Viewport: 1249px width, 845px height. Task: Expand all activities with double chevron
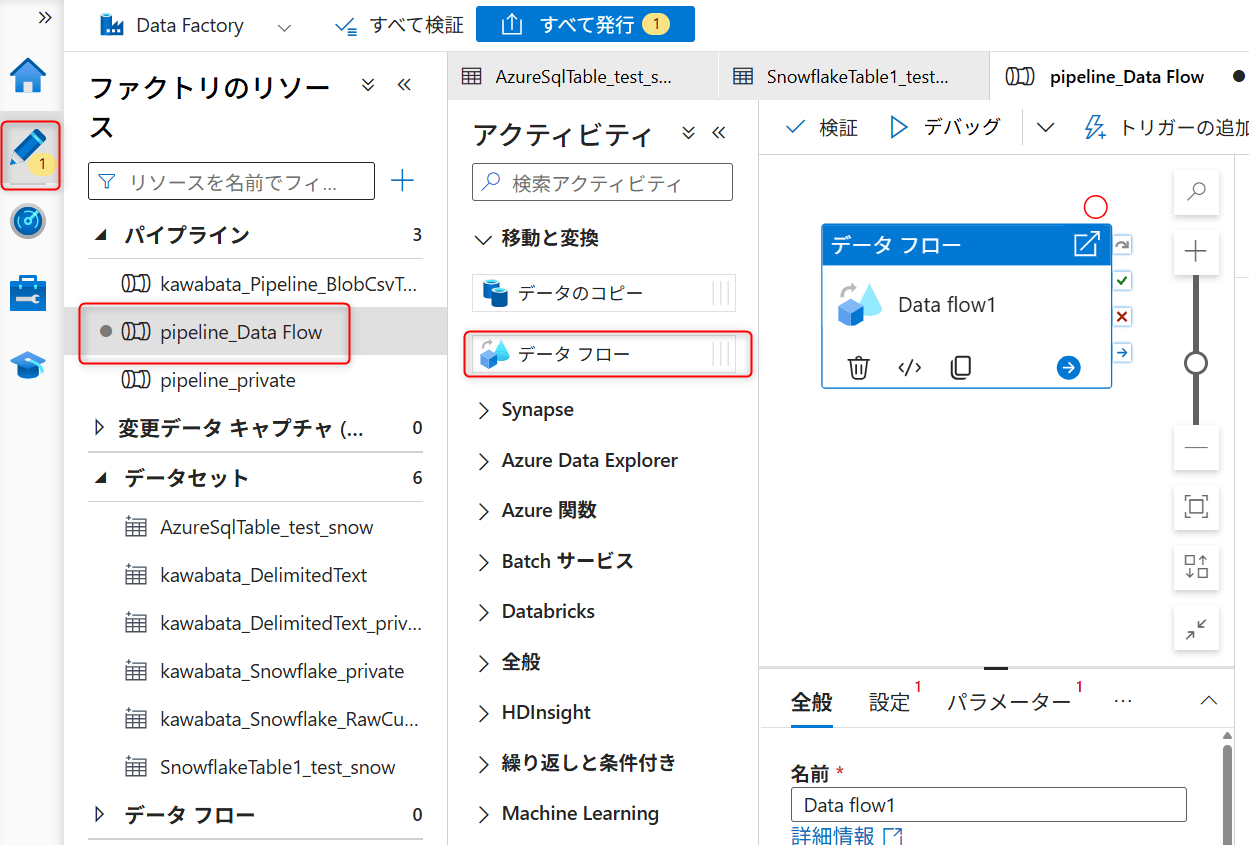coord(688,133)
